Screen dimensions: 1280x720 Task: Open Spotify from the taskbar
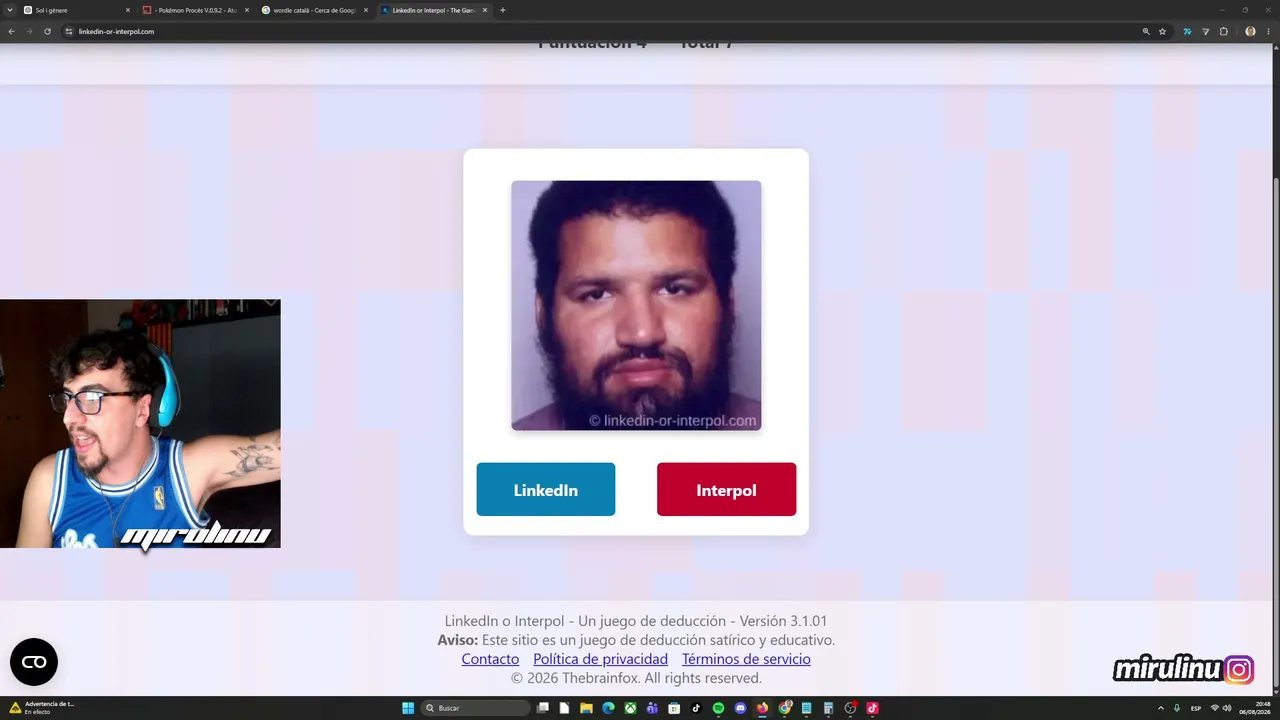click(x=718, y=708)
